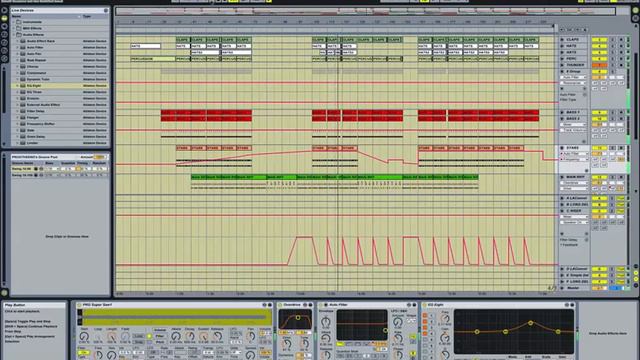Toggle the EQ Eight device activator

point(424,305)
